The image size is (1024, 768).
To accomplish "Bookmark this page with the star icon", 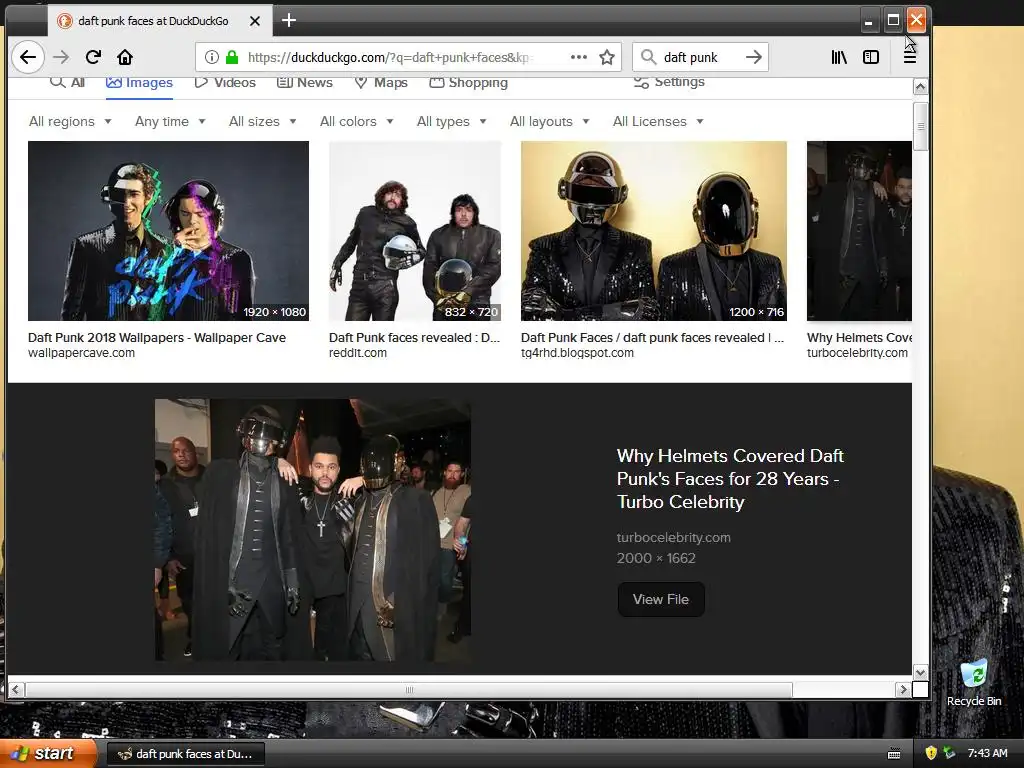I will click(607, 57).
